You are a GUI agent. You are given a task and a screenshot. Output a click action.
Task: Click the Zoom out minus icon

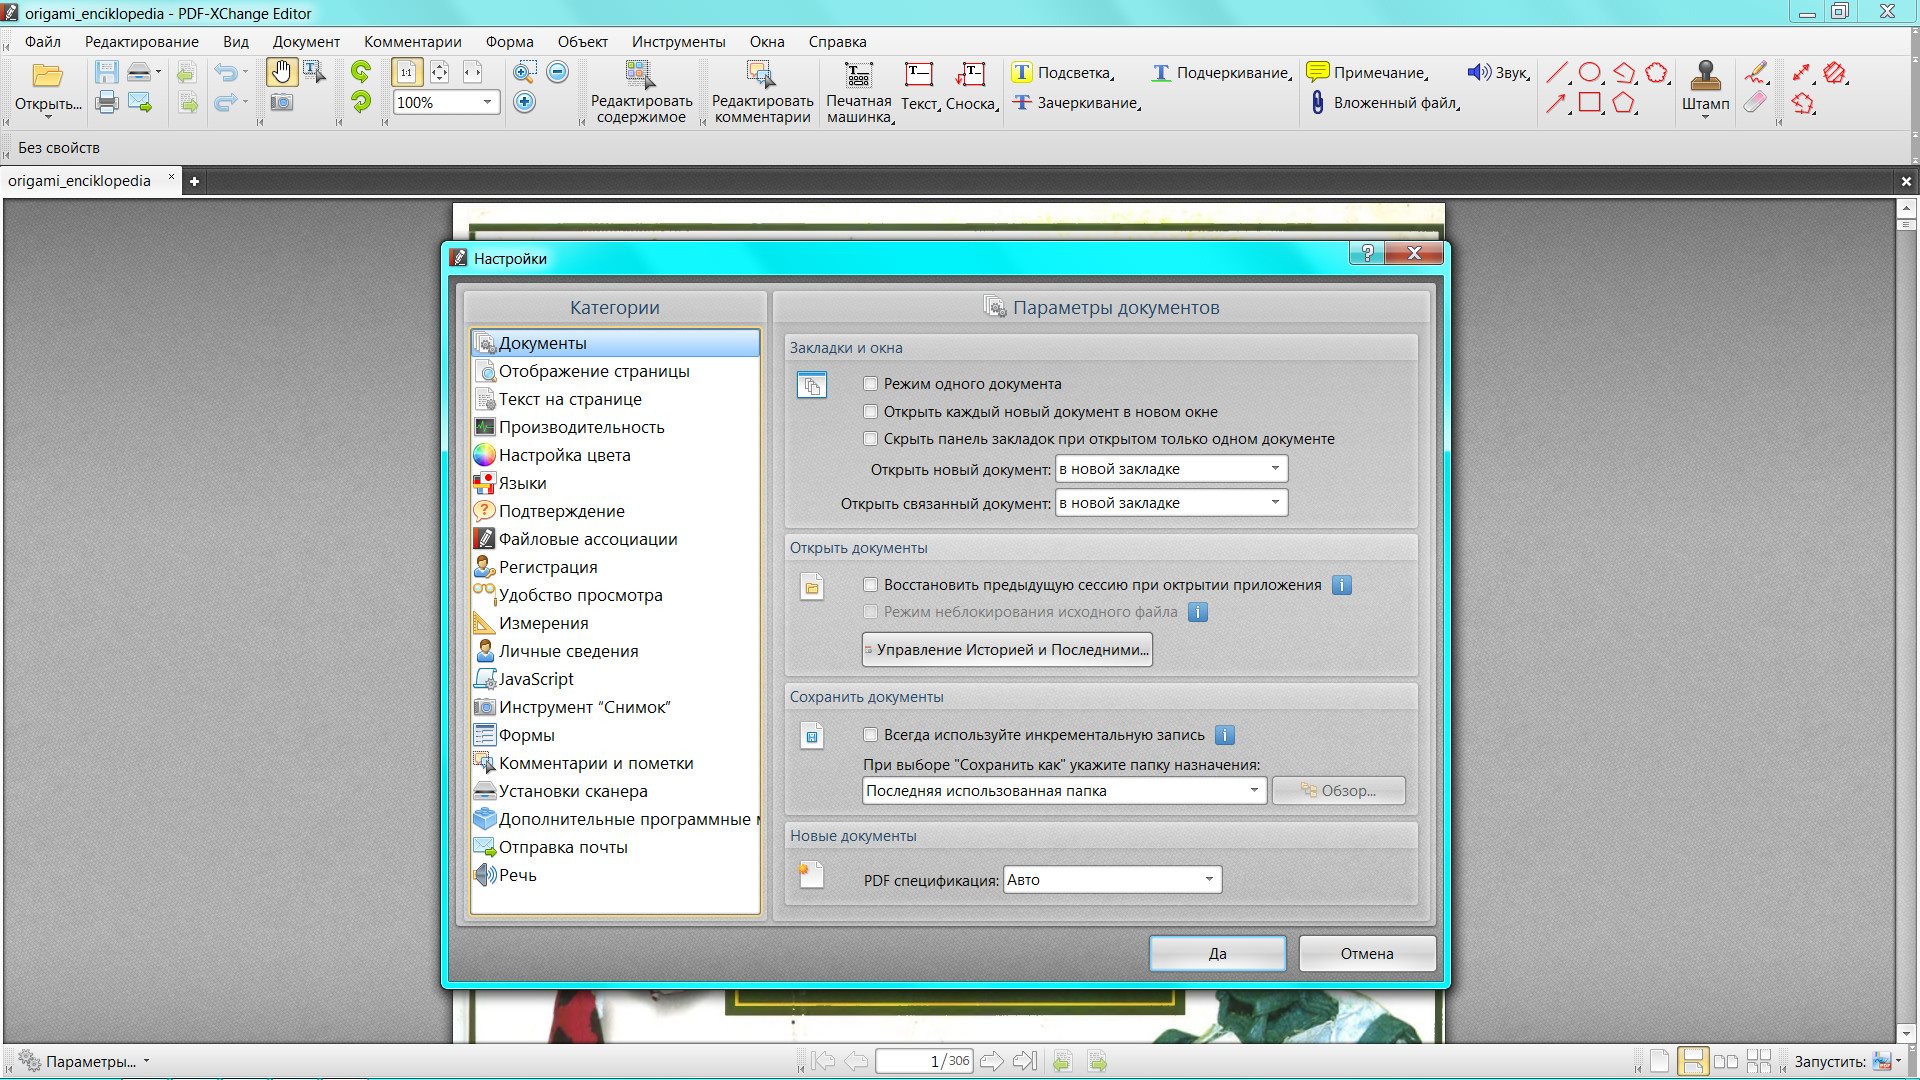click(558, 72)
